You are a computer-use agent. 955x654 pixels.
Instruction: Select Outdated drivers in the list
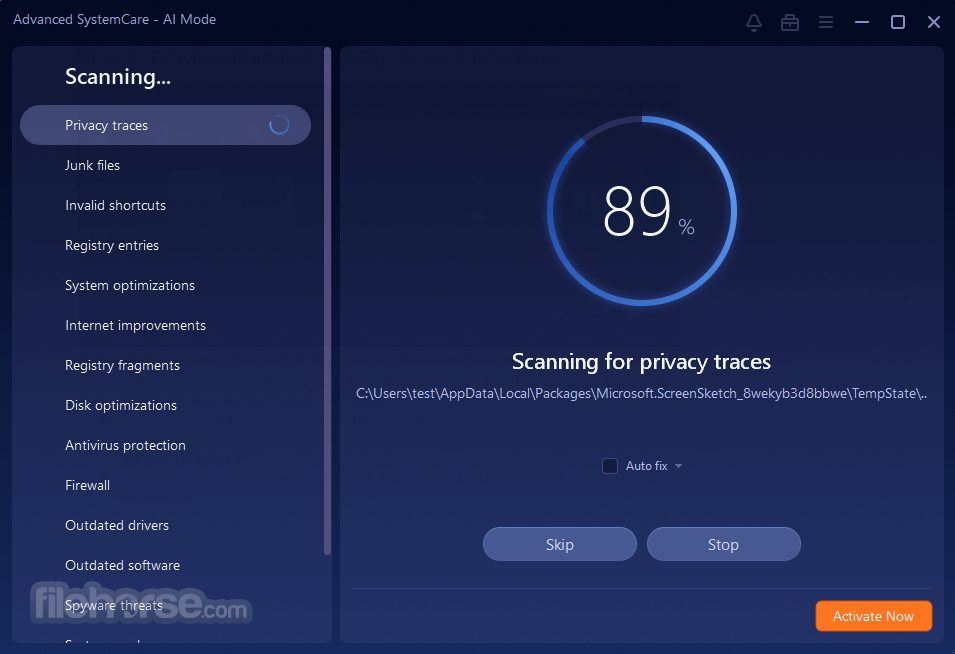click(117, 526)
